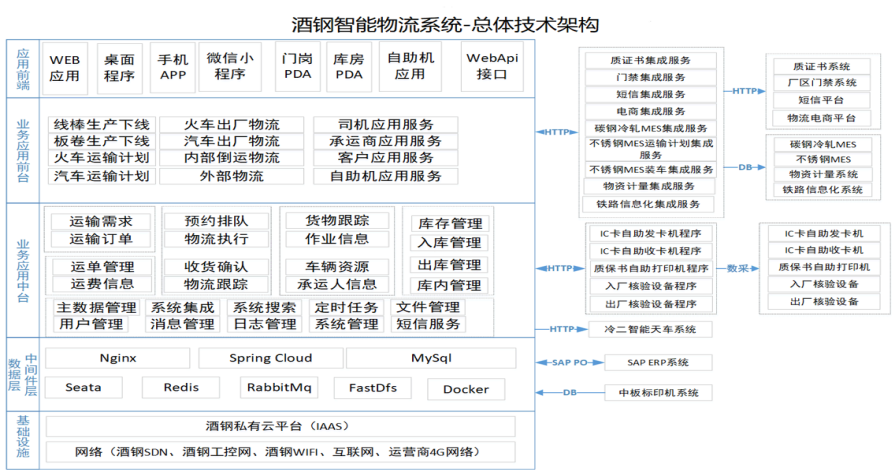Click the 'Docker' box
The height and width of the screenshot is (470, 895).
point(466,389)
